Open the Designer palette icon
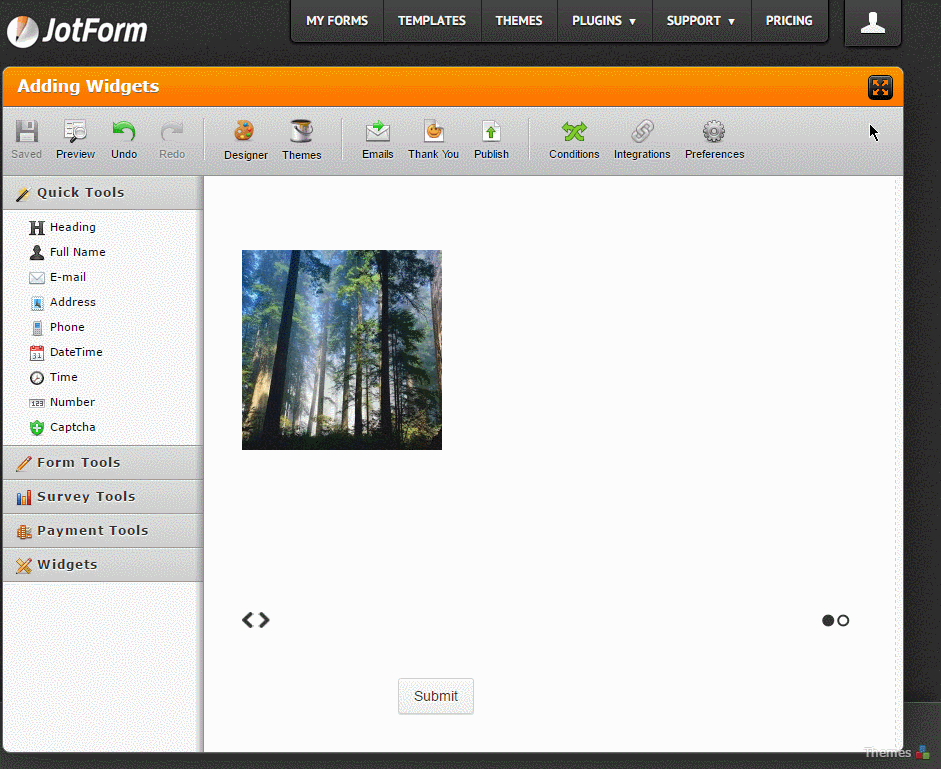 245,132
